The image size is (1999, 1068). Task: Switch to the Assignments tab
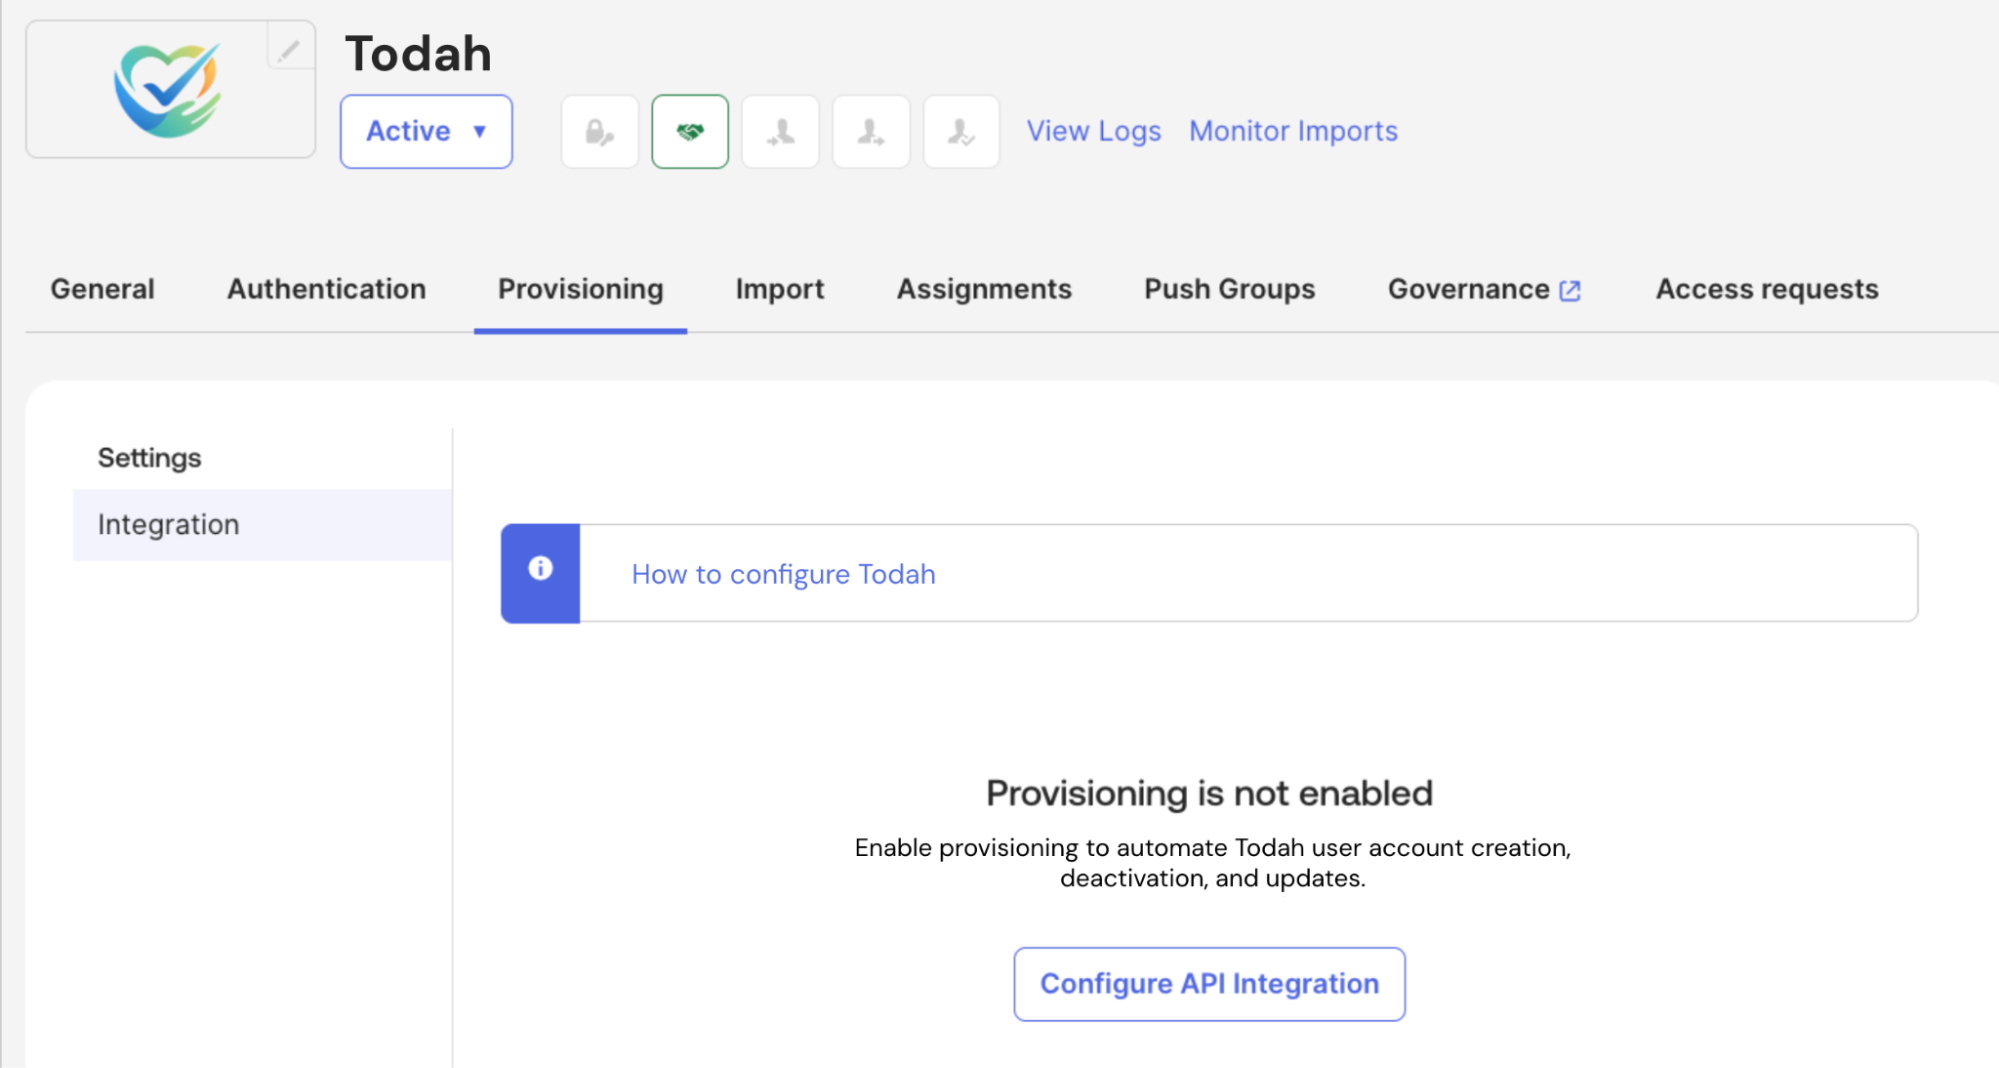983,288
